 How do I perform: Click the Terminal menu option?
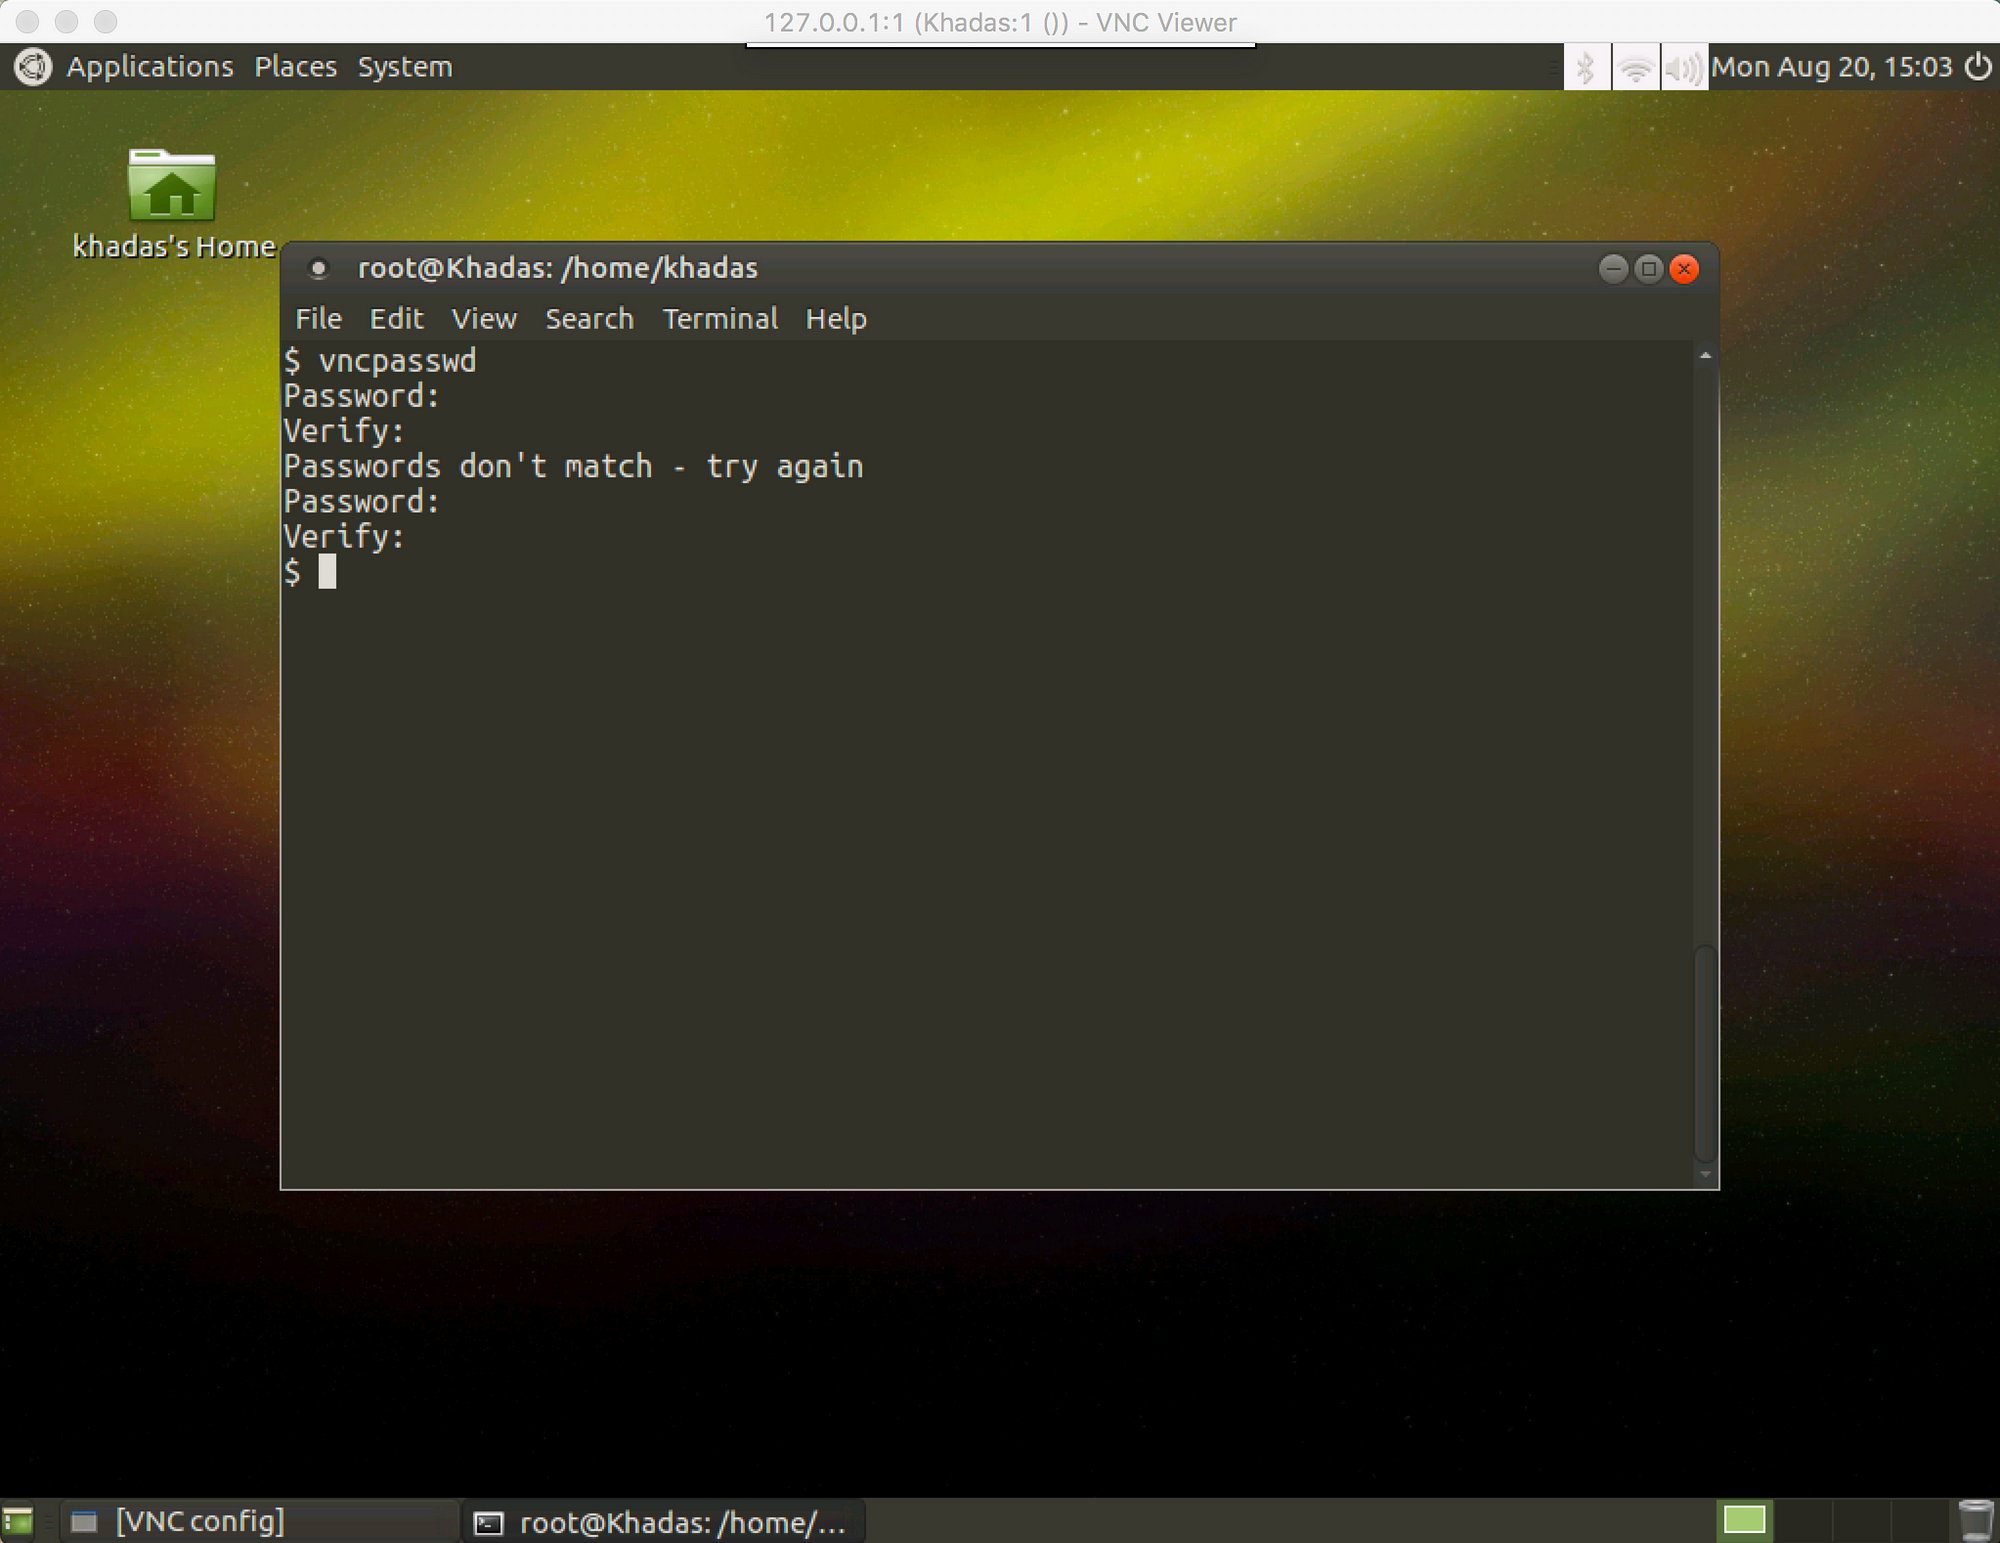point(718,318)
